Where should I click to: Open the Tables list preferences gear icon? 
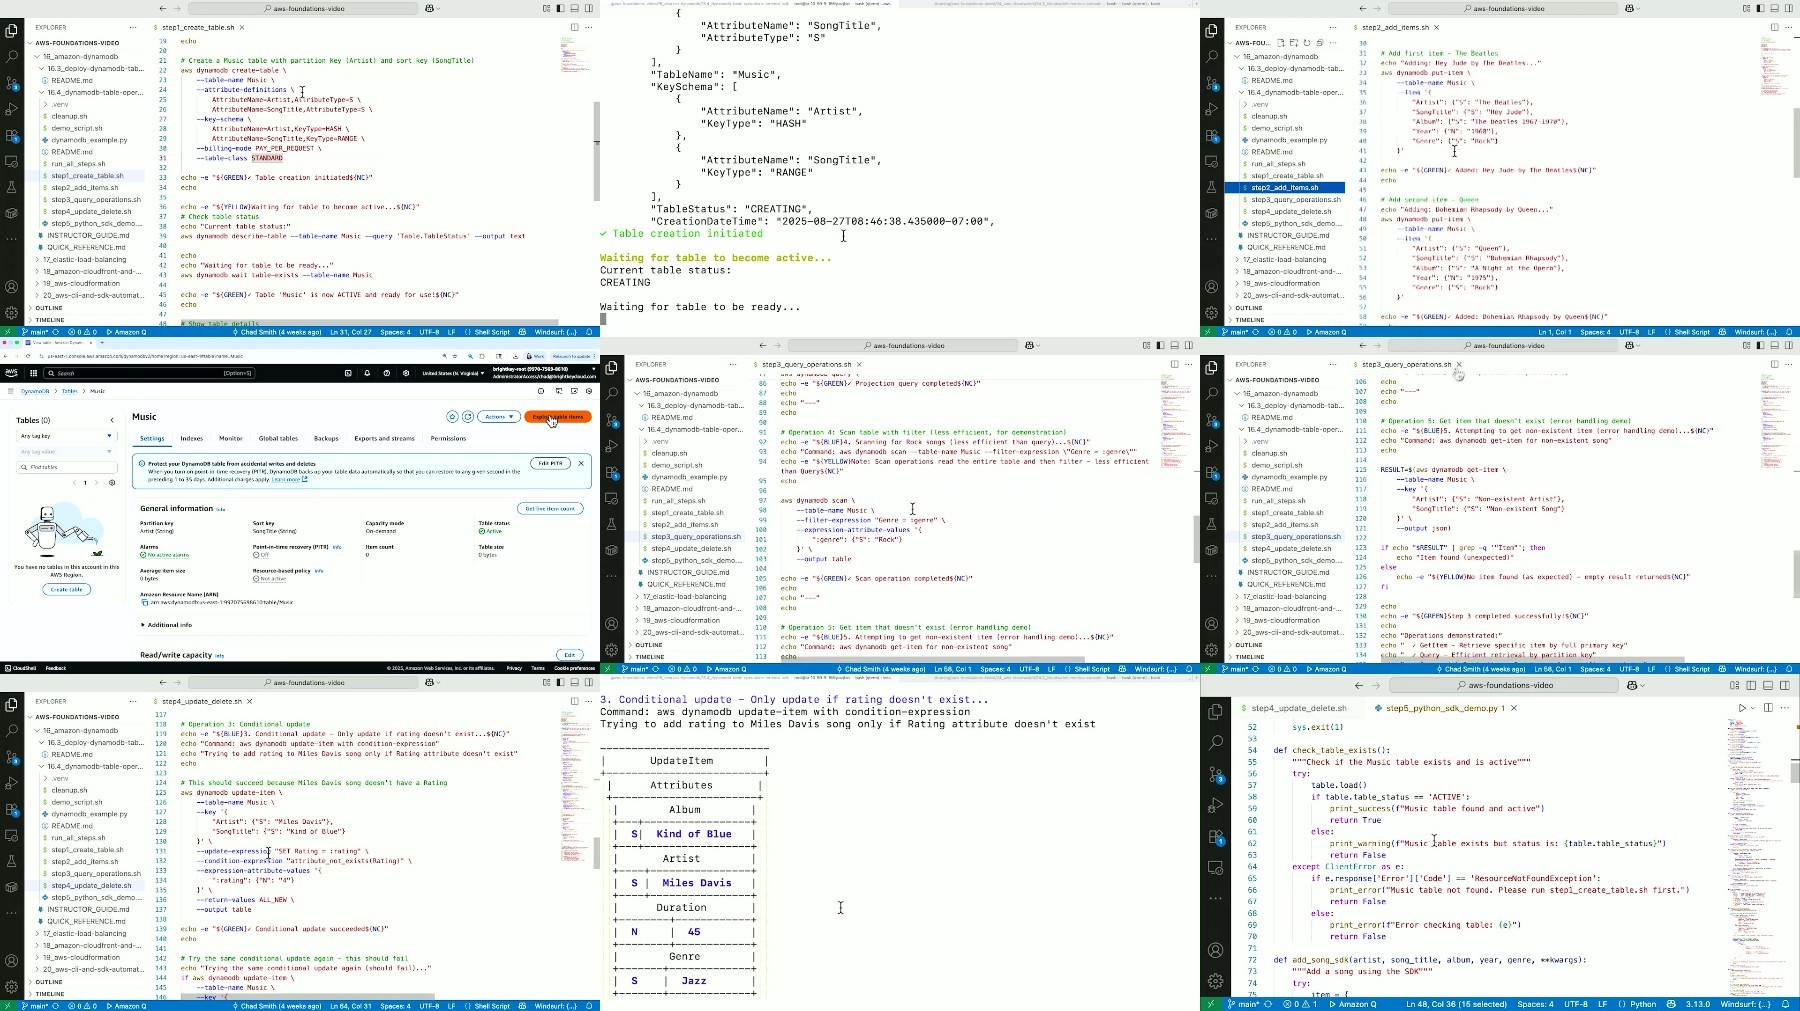click(x=111, y=483)
